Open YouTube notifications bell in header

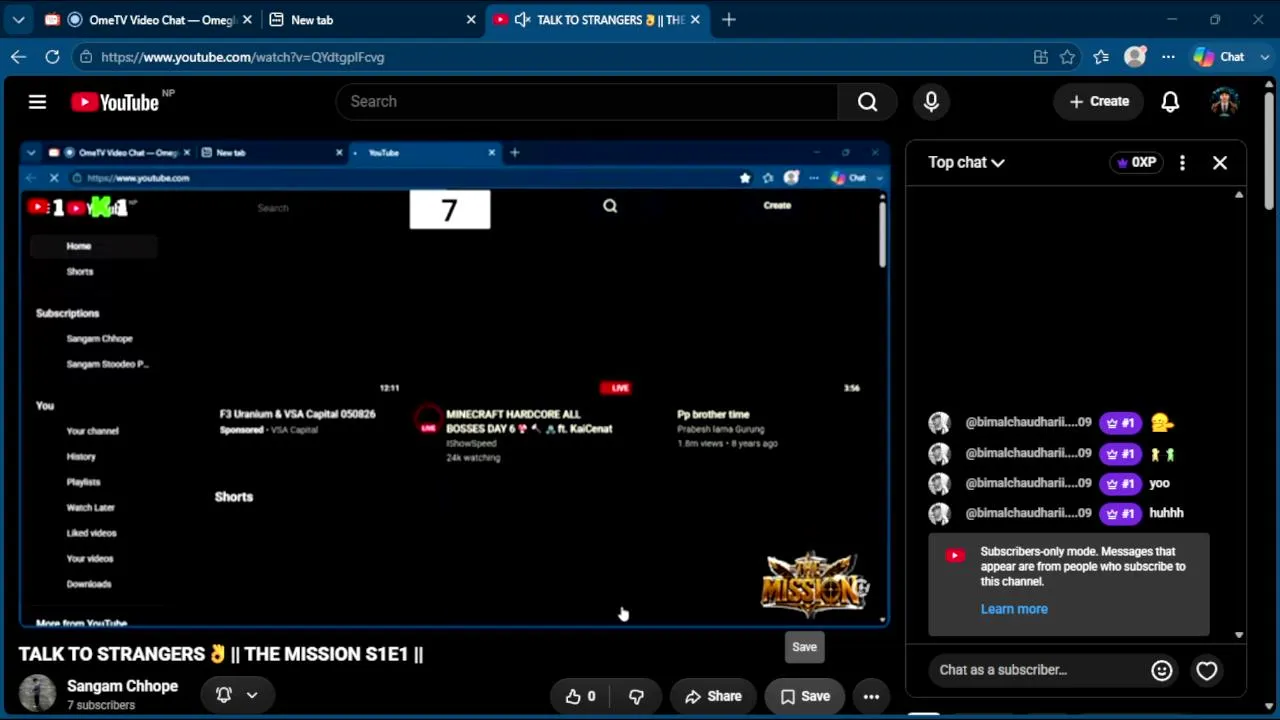[1170, 101]
